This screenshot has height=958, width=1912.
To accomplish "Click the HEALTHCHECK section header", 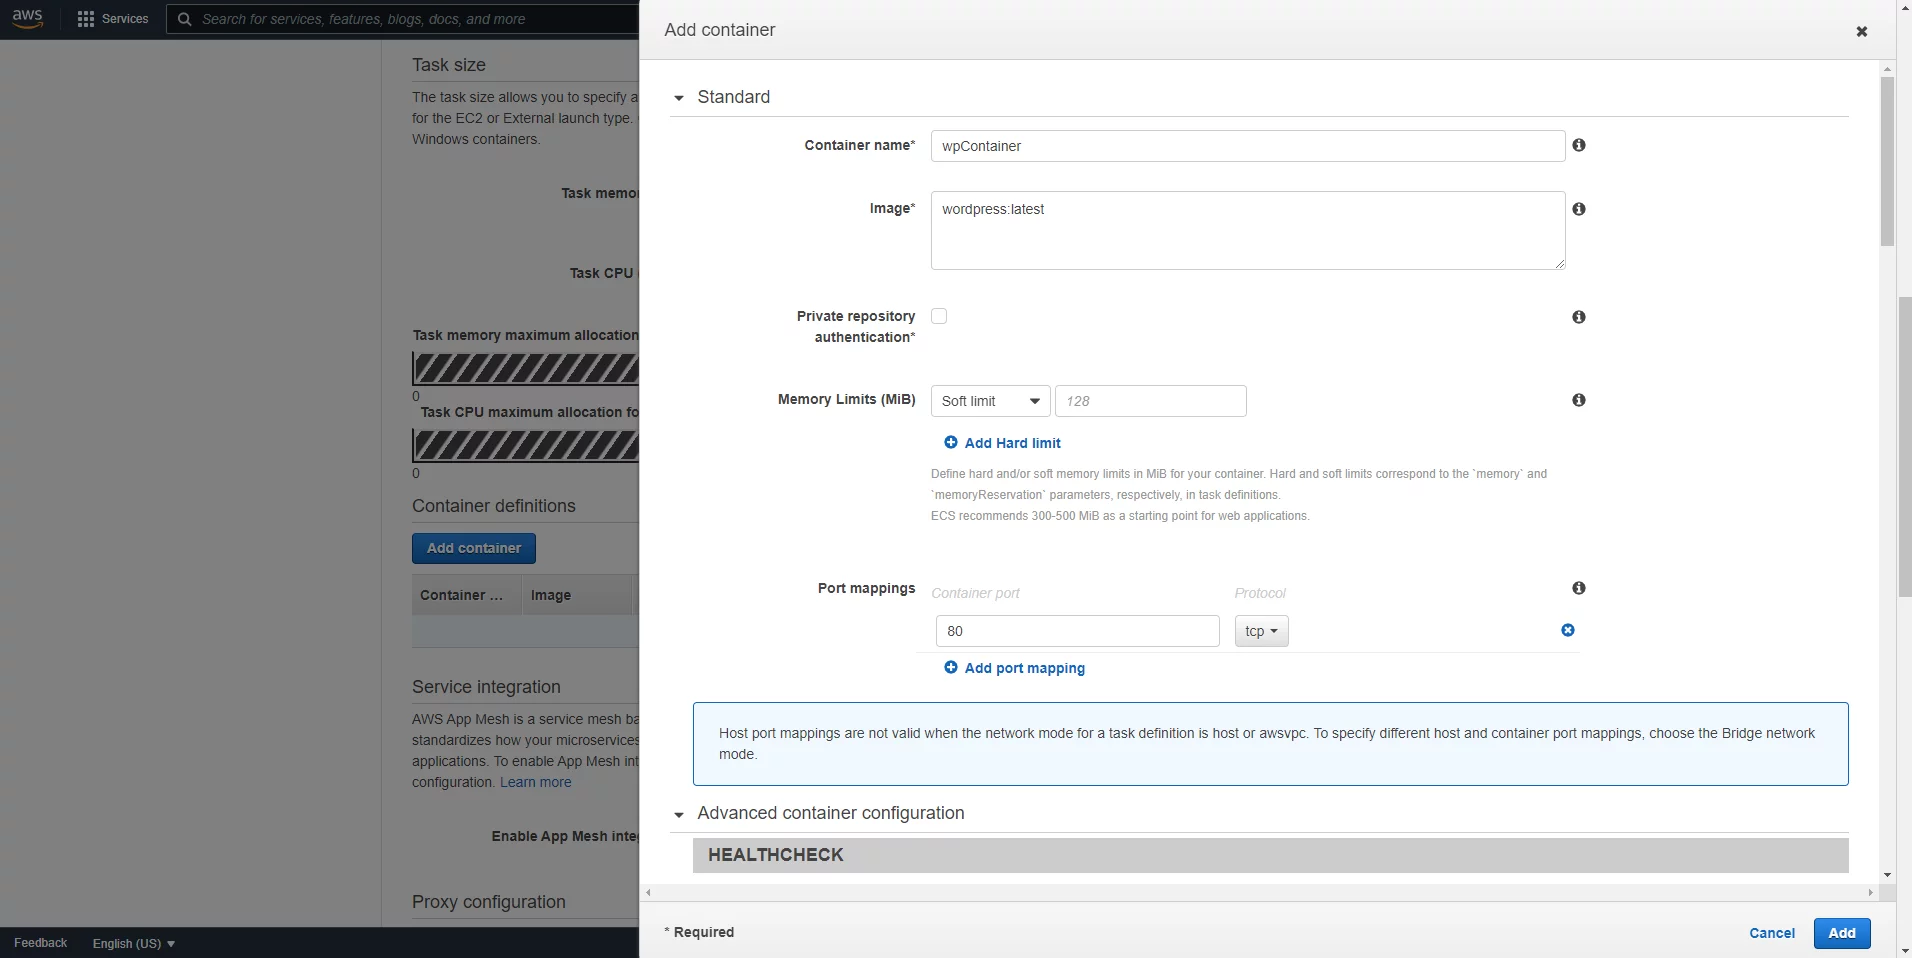I will click(1270, 855).
